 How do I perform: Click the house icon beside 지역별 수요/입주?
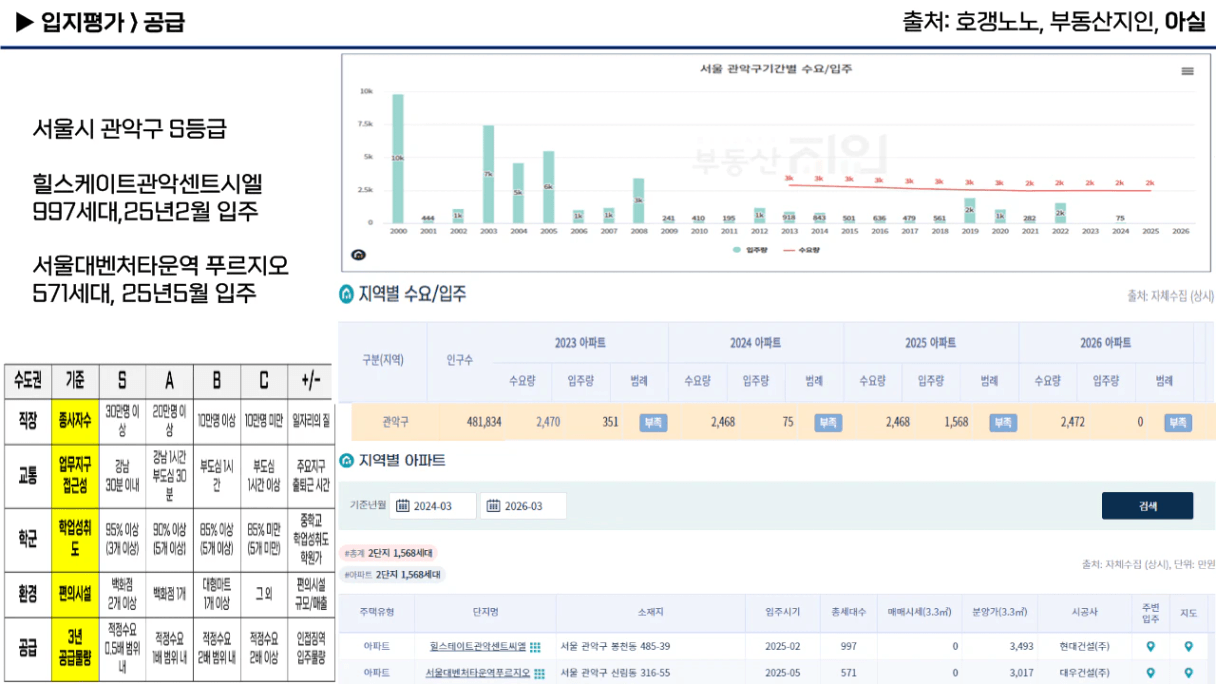tap(347, 294)
